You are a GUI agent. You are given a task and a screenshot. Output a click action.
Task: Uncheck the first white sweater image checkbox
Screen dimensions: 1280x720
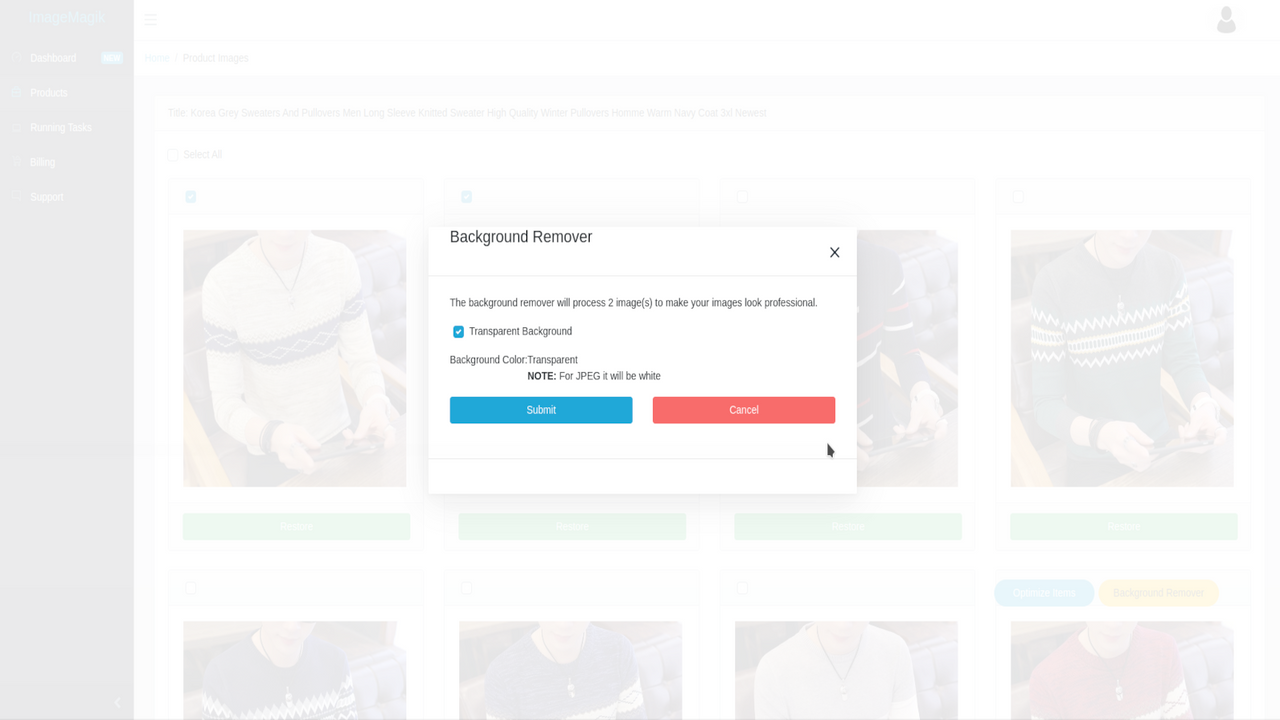191,197
